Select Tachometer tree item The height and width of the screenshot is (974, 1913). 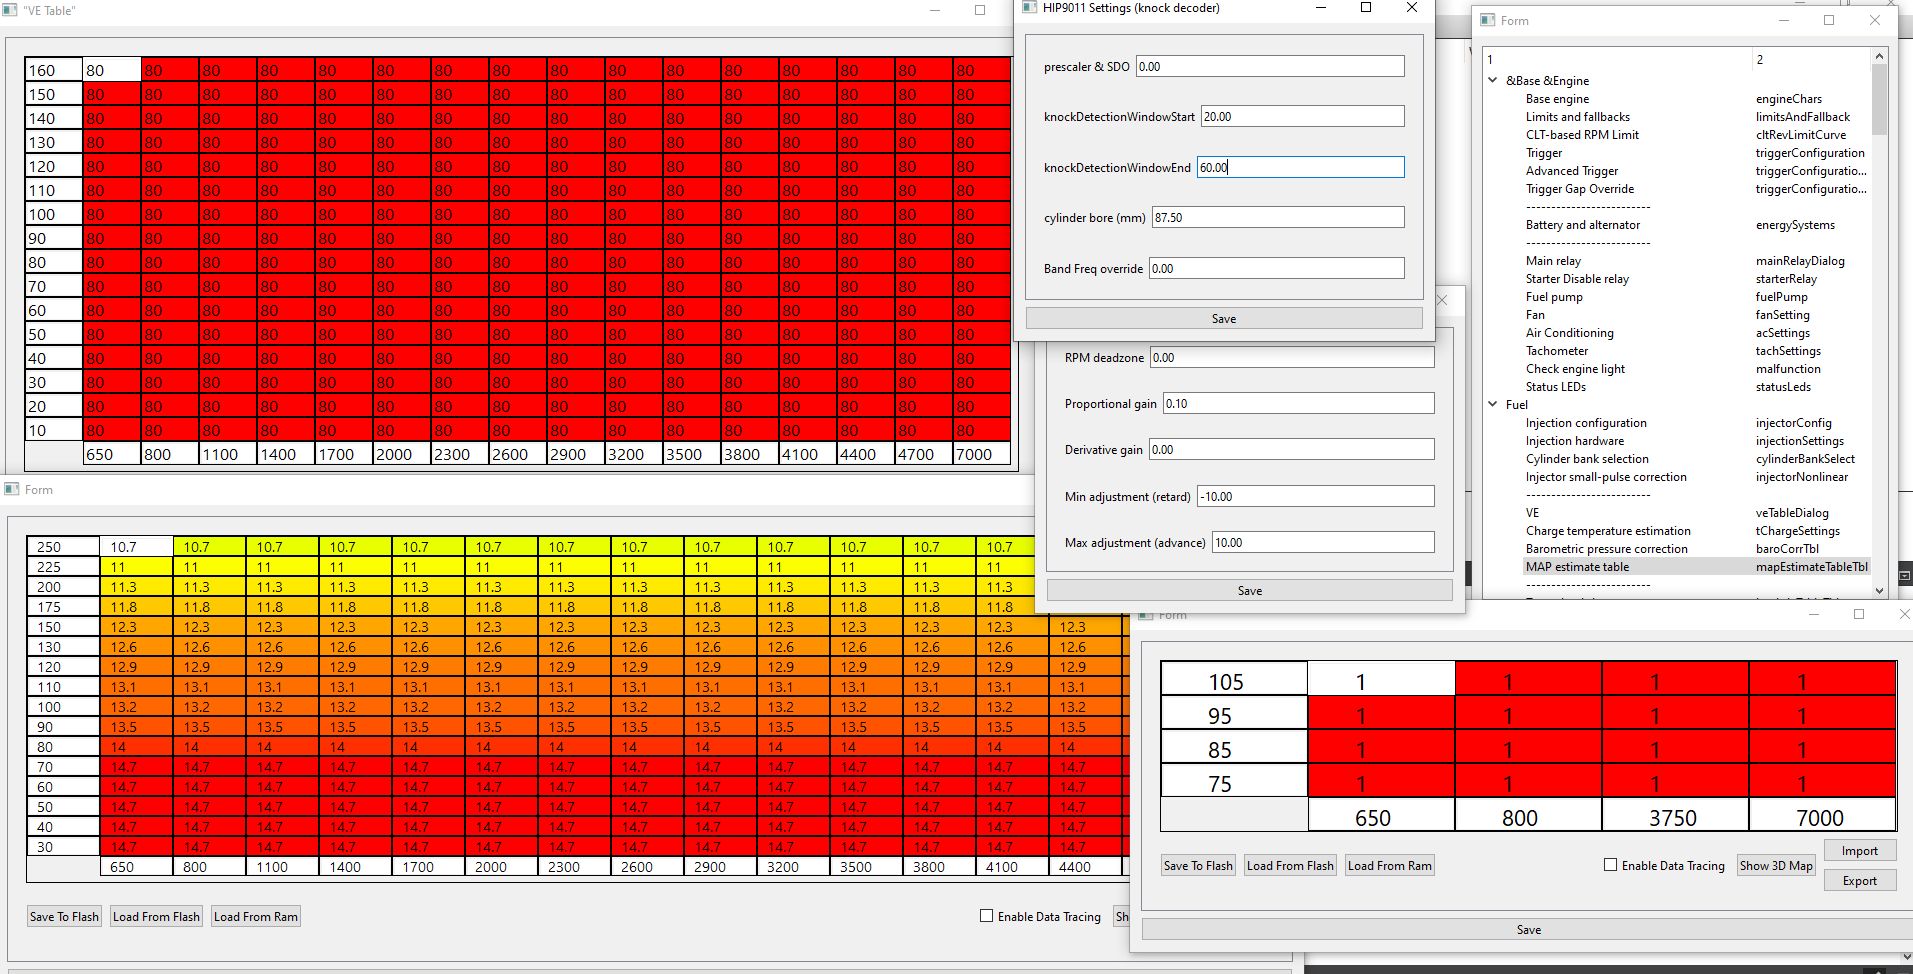point(1556,351)
